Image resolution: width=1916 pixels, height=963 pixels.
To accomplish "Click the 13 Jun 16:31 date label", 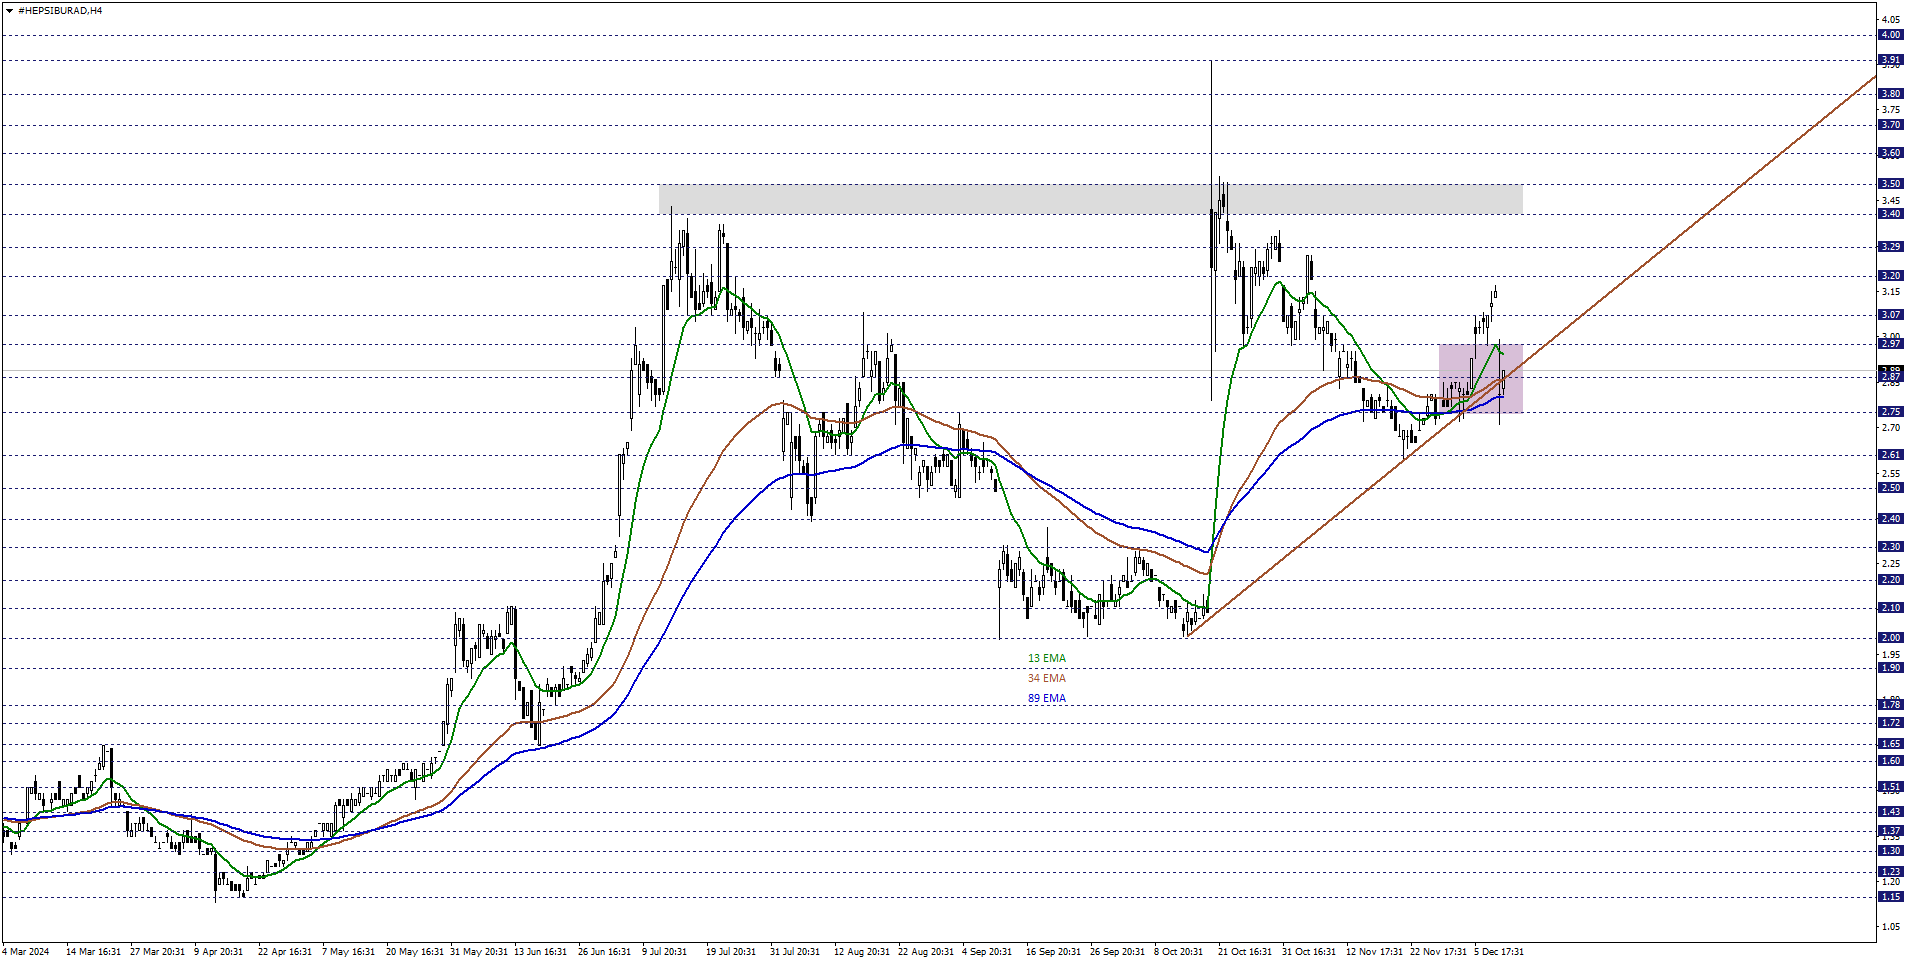I will [541, 952].
